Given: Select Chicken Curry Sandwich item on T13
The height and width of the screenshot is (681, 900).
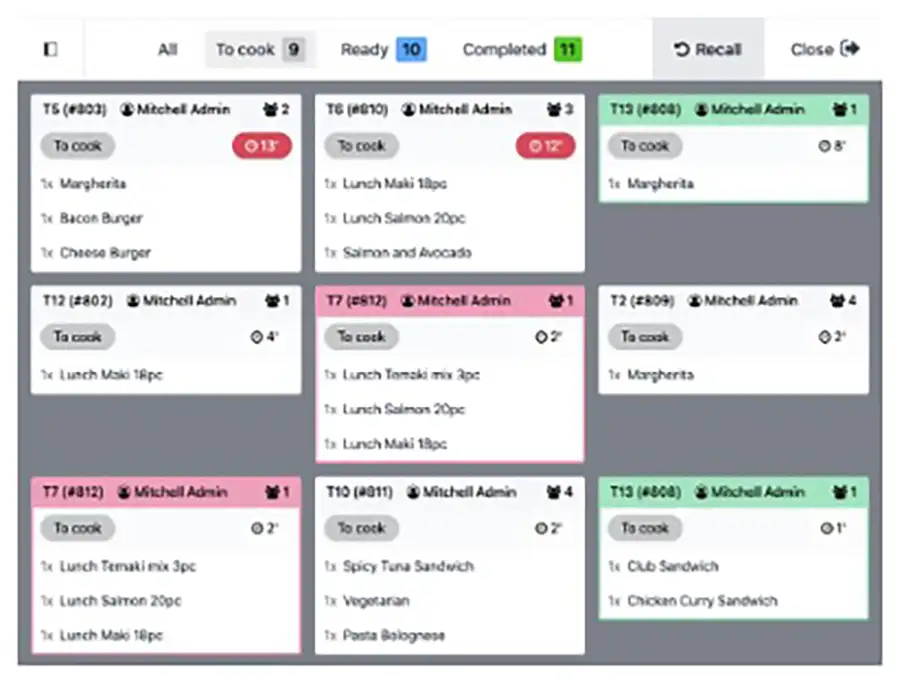Looking at the screenshot, I should [701, 601].
